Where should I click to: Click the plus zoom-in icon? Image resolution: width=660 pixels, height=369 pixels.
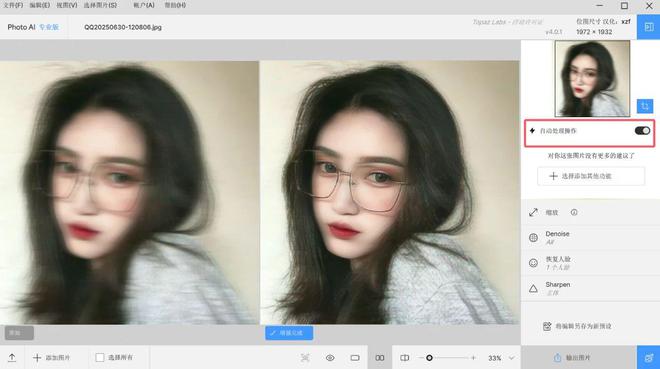[474, 358]
